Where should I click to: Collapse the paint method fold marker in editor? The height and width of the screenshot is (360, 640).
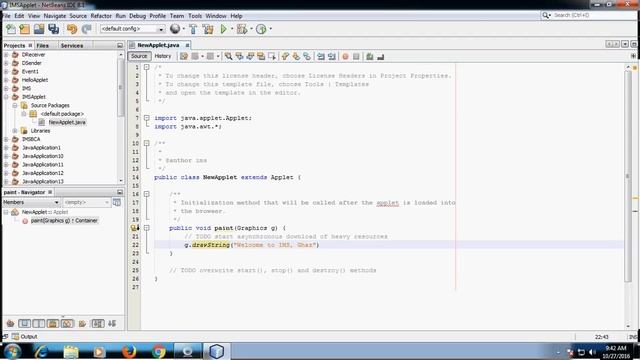click(147, 228)
